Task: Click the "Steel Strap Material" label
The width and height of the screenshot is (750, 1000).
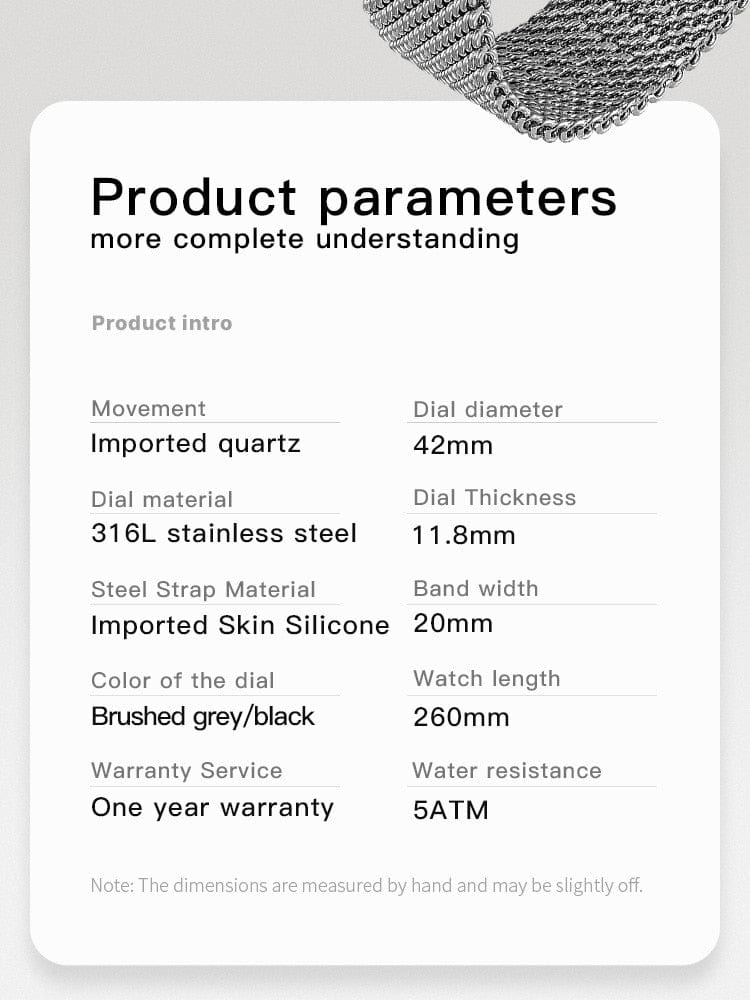Action: coord(203,589)
